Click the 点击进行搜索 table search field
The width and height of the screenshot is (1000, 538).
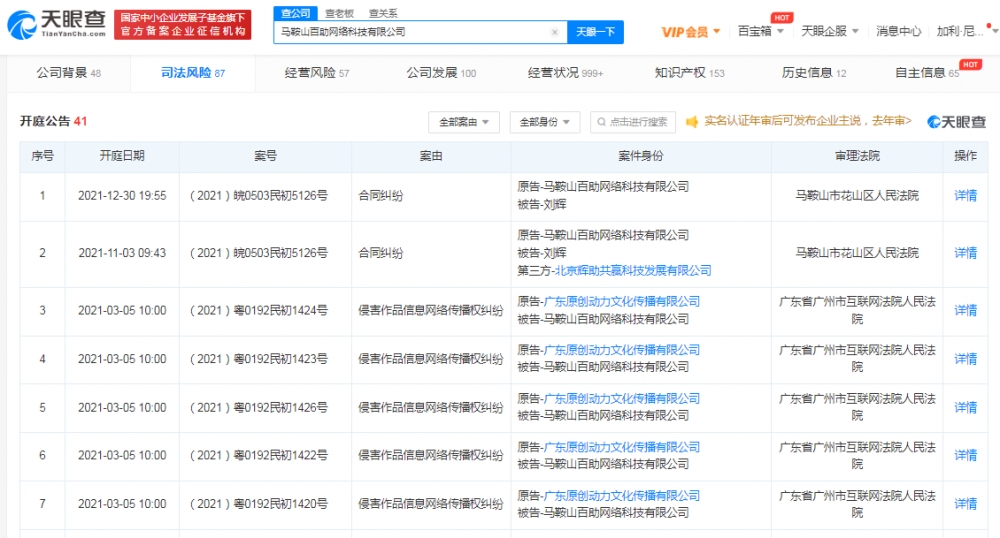point(633,122)
